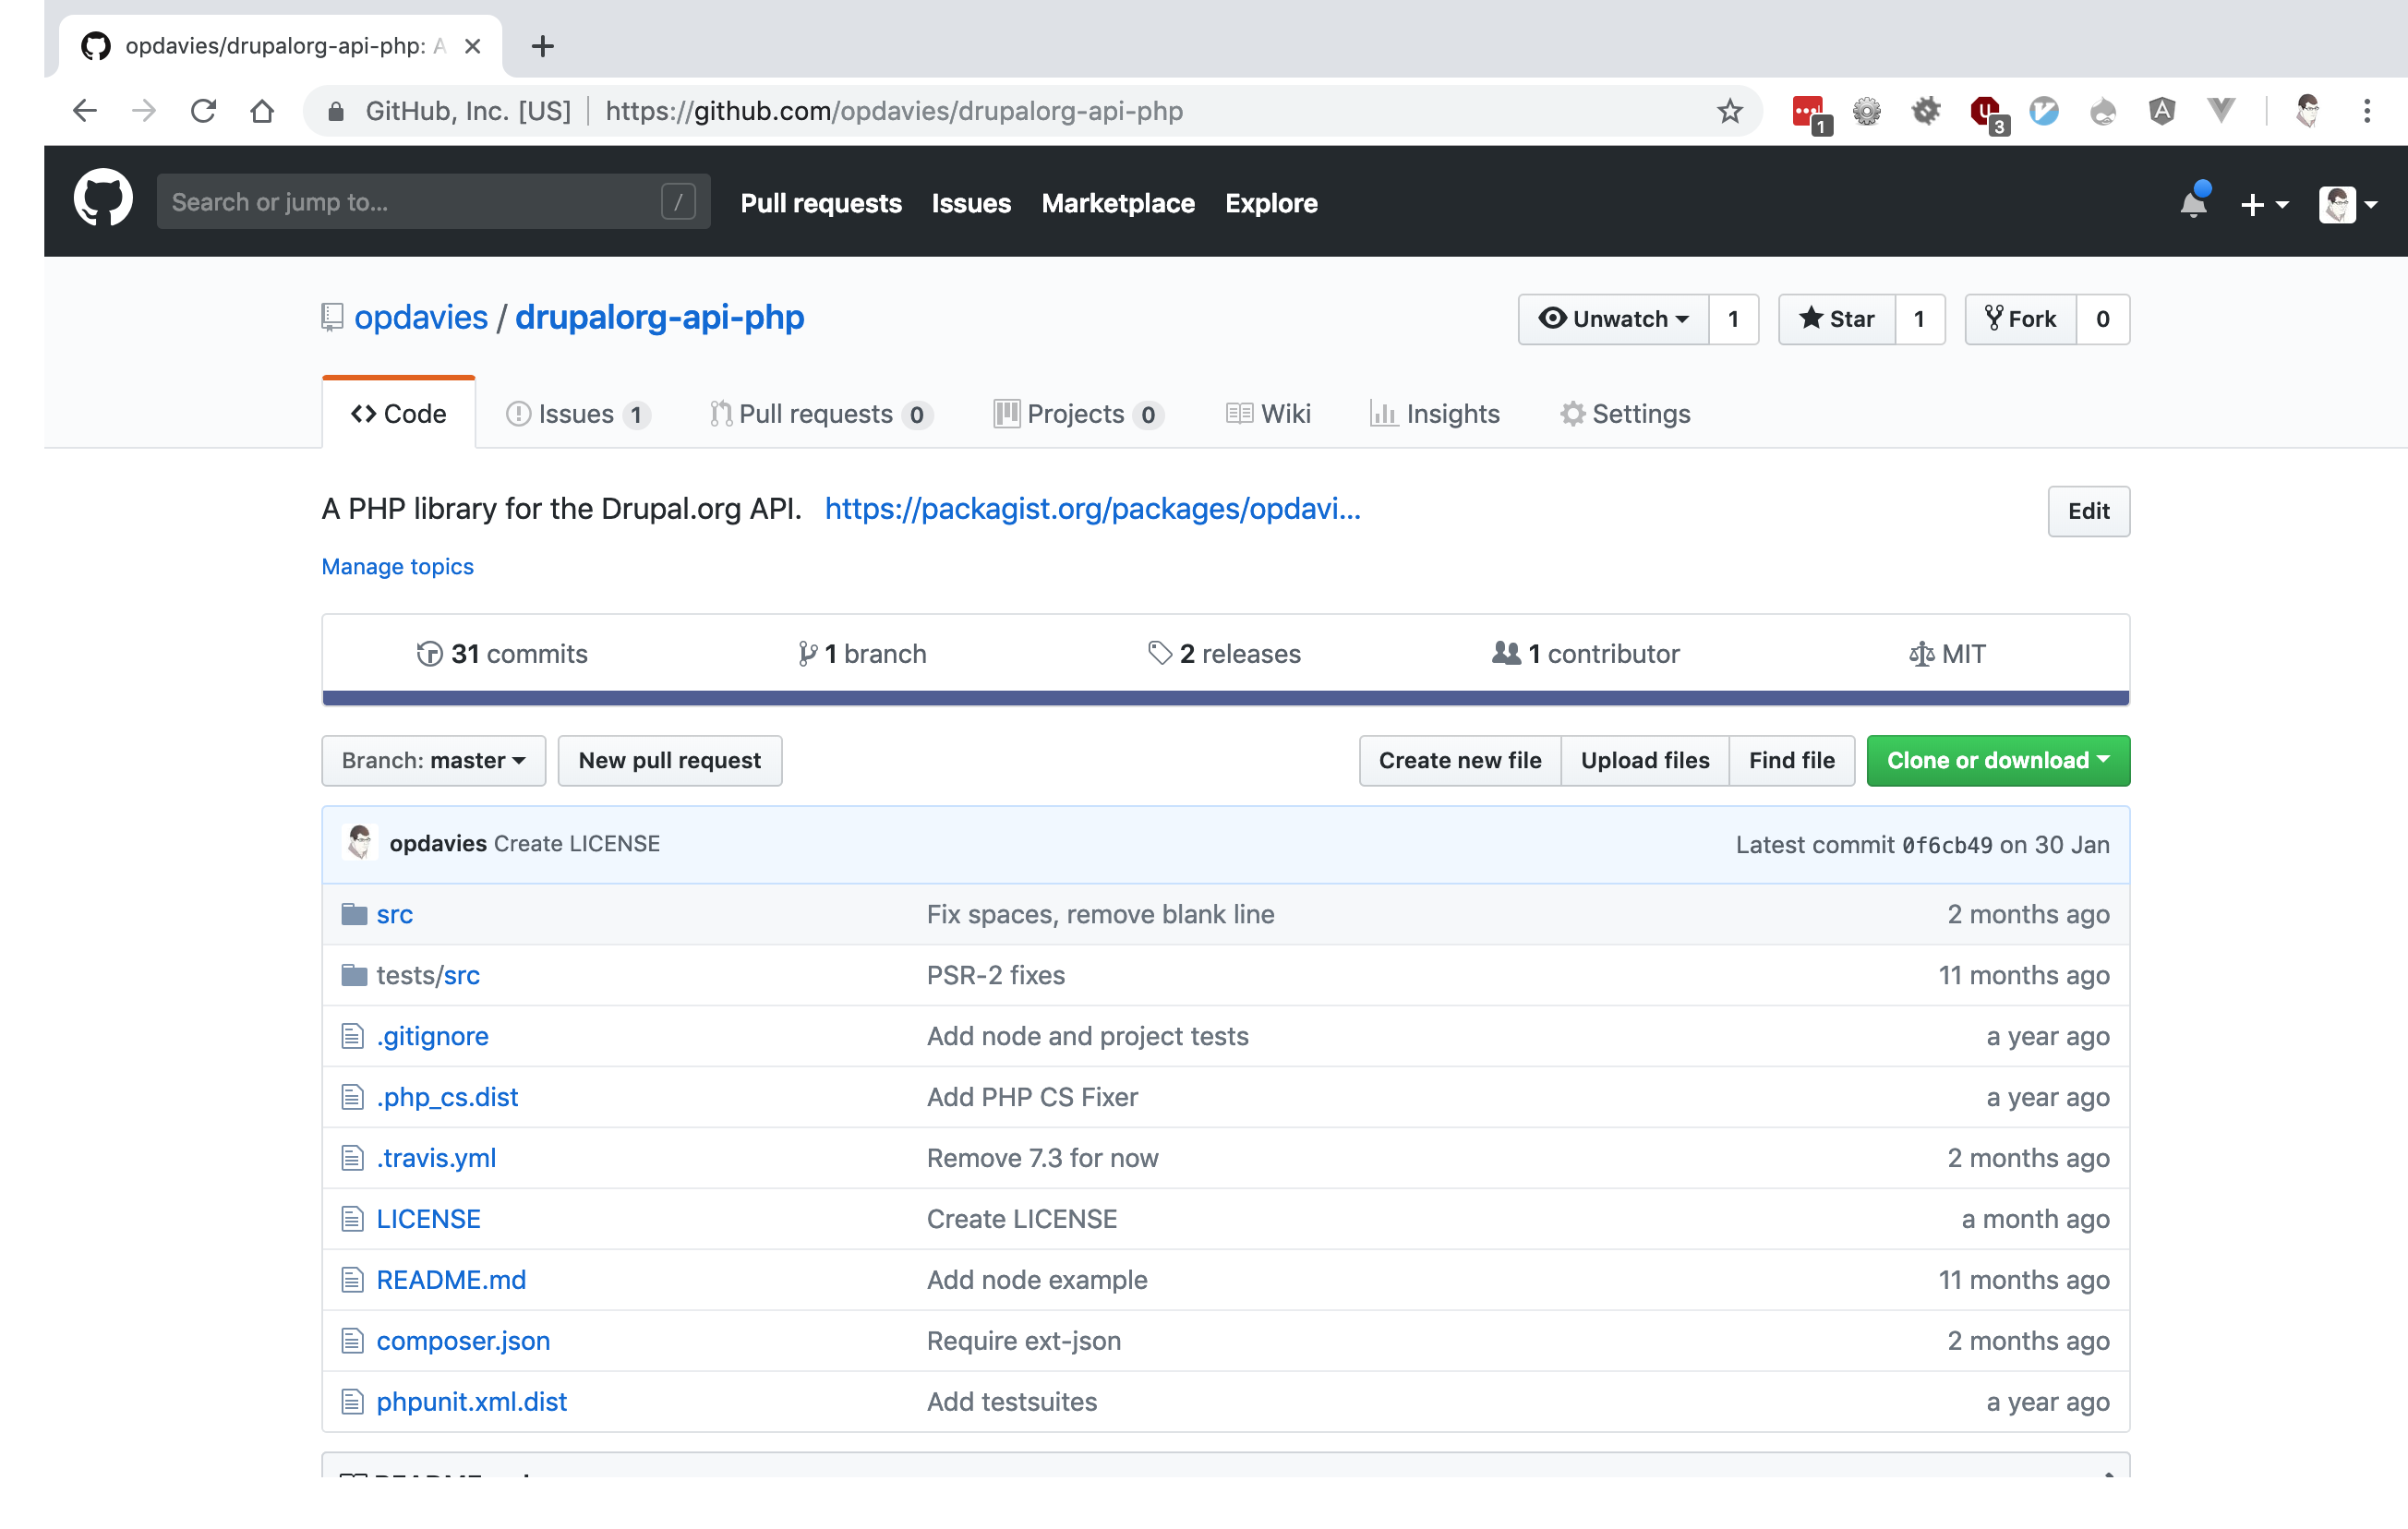Expand the Branch: master dropdown
The image size is (2408, 1529).
[433, 760]
